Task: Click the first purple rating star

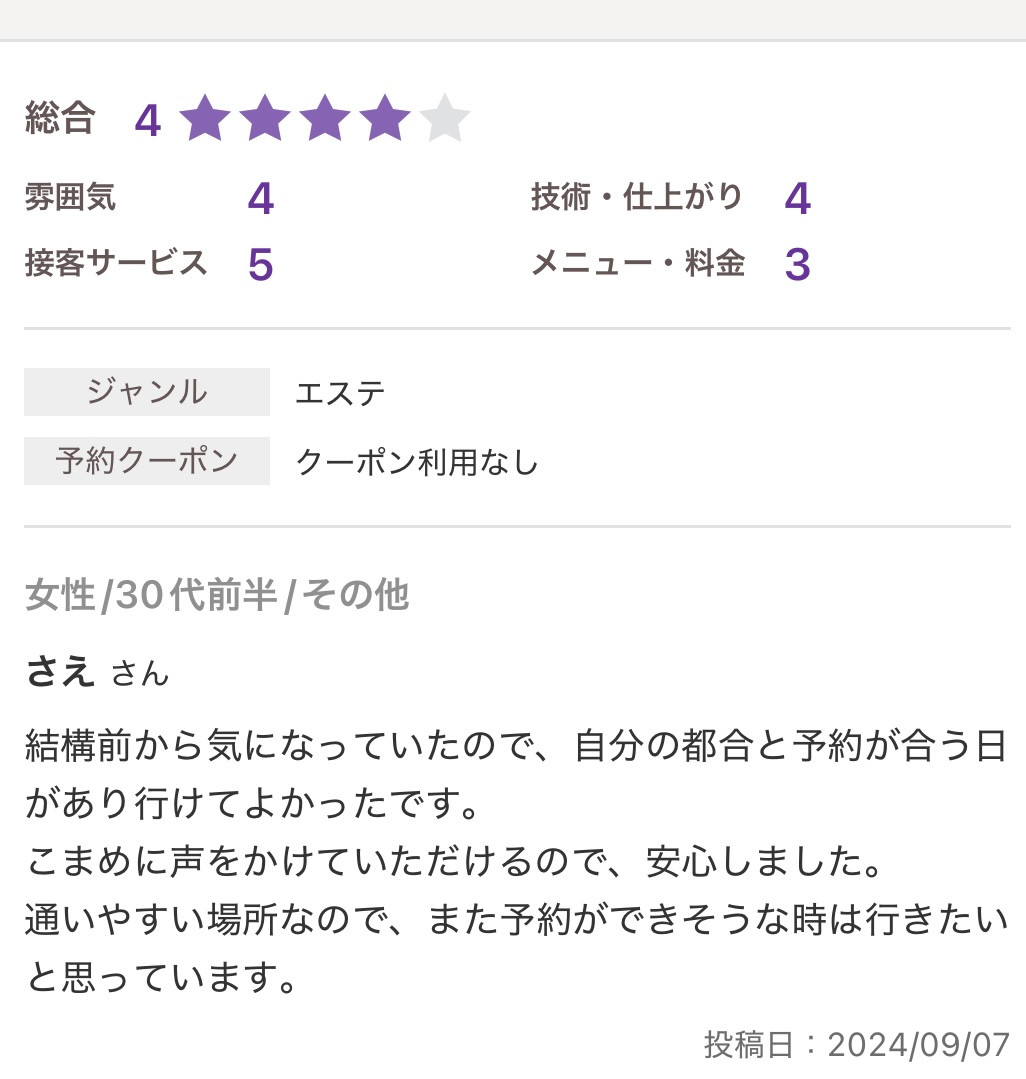Action: [x=206, y=120]
